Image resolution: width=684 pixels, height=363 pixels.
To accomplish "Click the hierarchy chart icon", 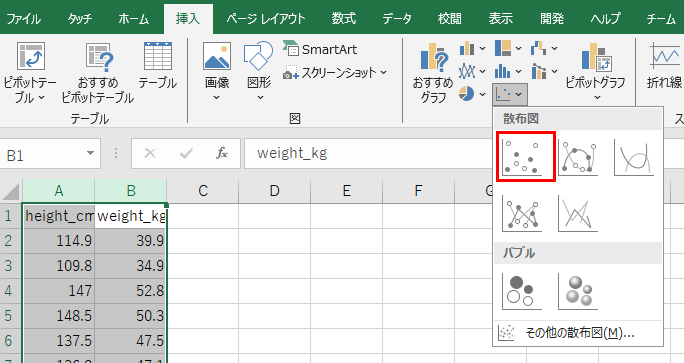I will [x=503, y=48].
